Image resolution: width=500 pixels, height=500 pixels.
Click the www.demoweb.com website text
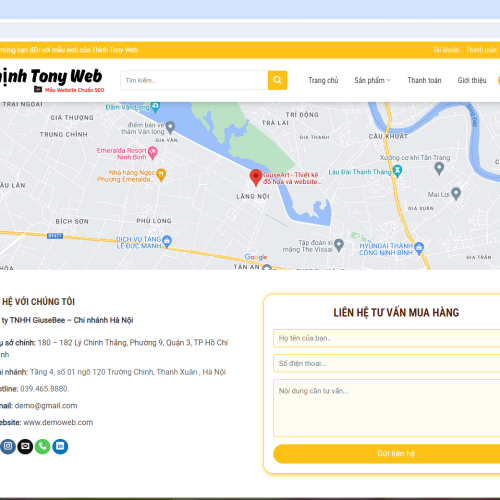pos(58,422)
